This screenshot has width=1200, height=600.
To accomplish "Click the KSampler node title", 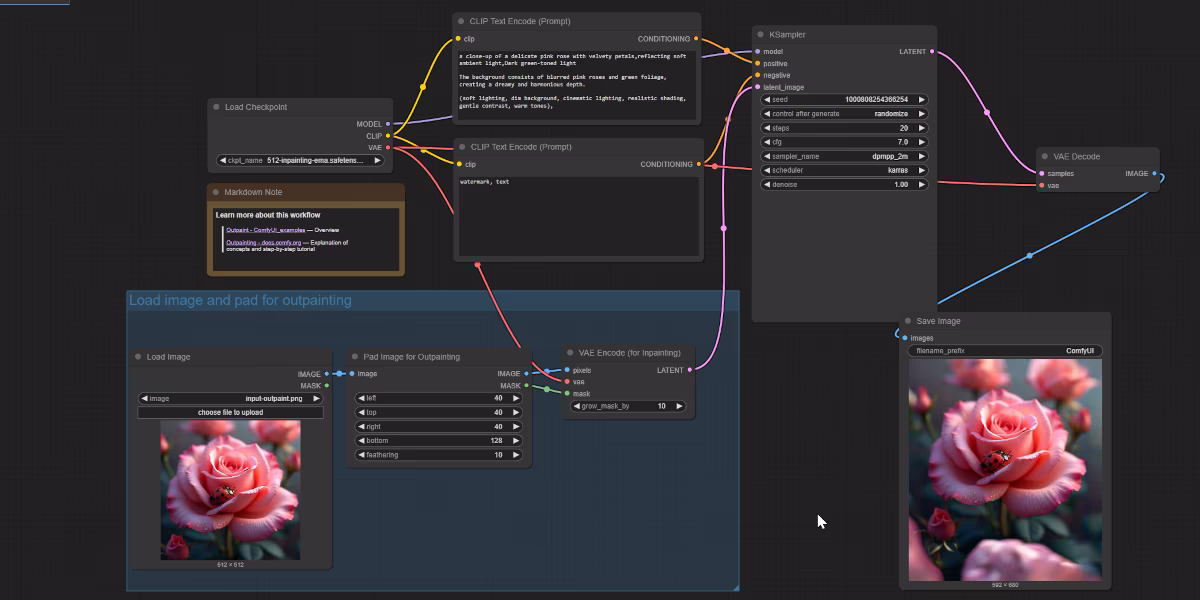I will point(787,35).
